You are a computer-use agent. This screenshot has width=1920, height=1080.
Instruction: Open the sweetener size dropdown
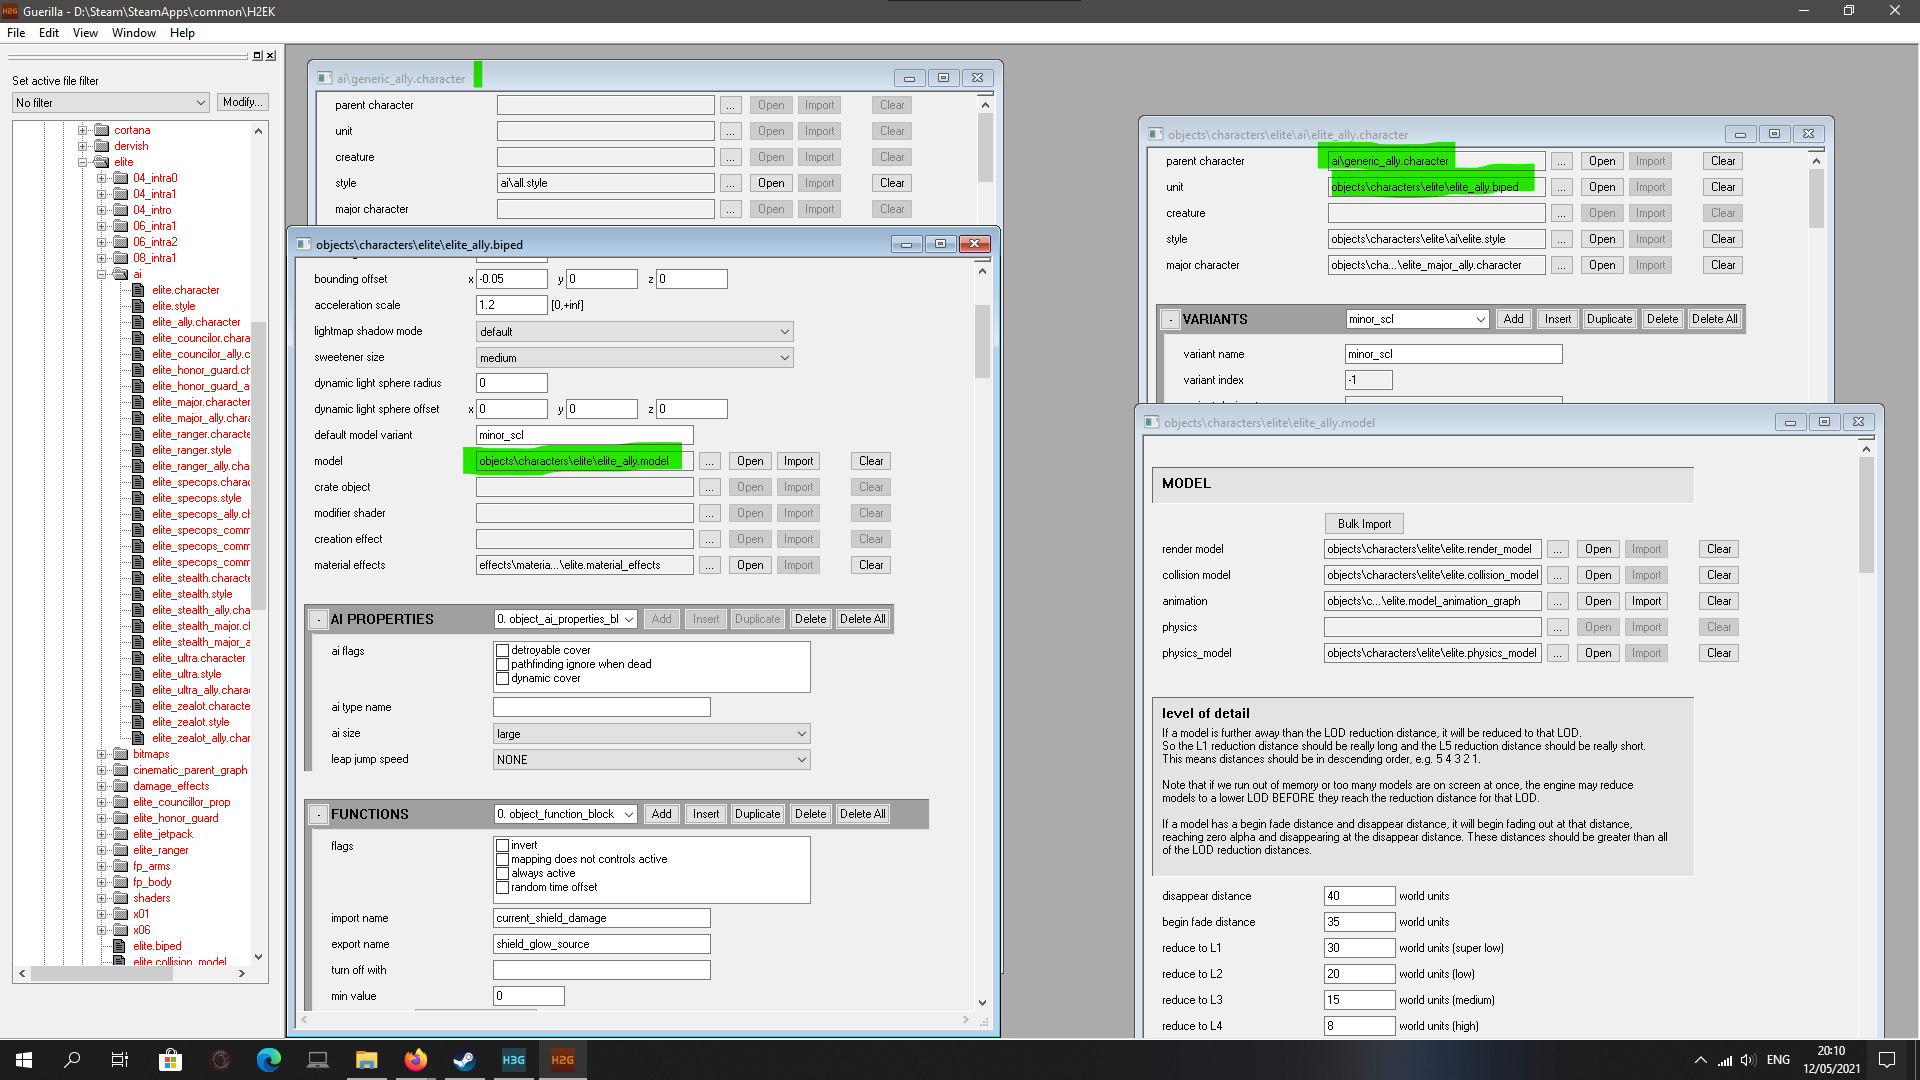634,358
